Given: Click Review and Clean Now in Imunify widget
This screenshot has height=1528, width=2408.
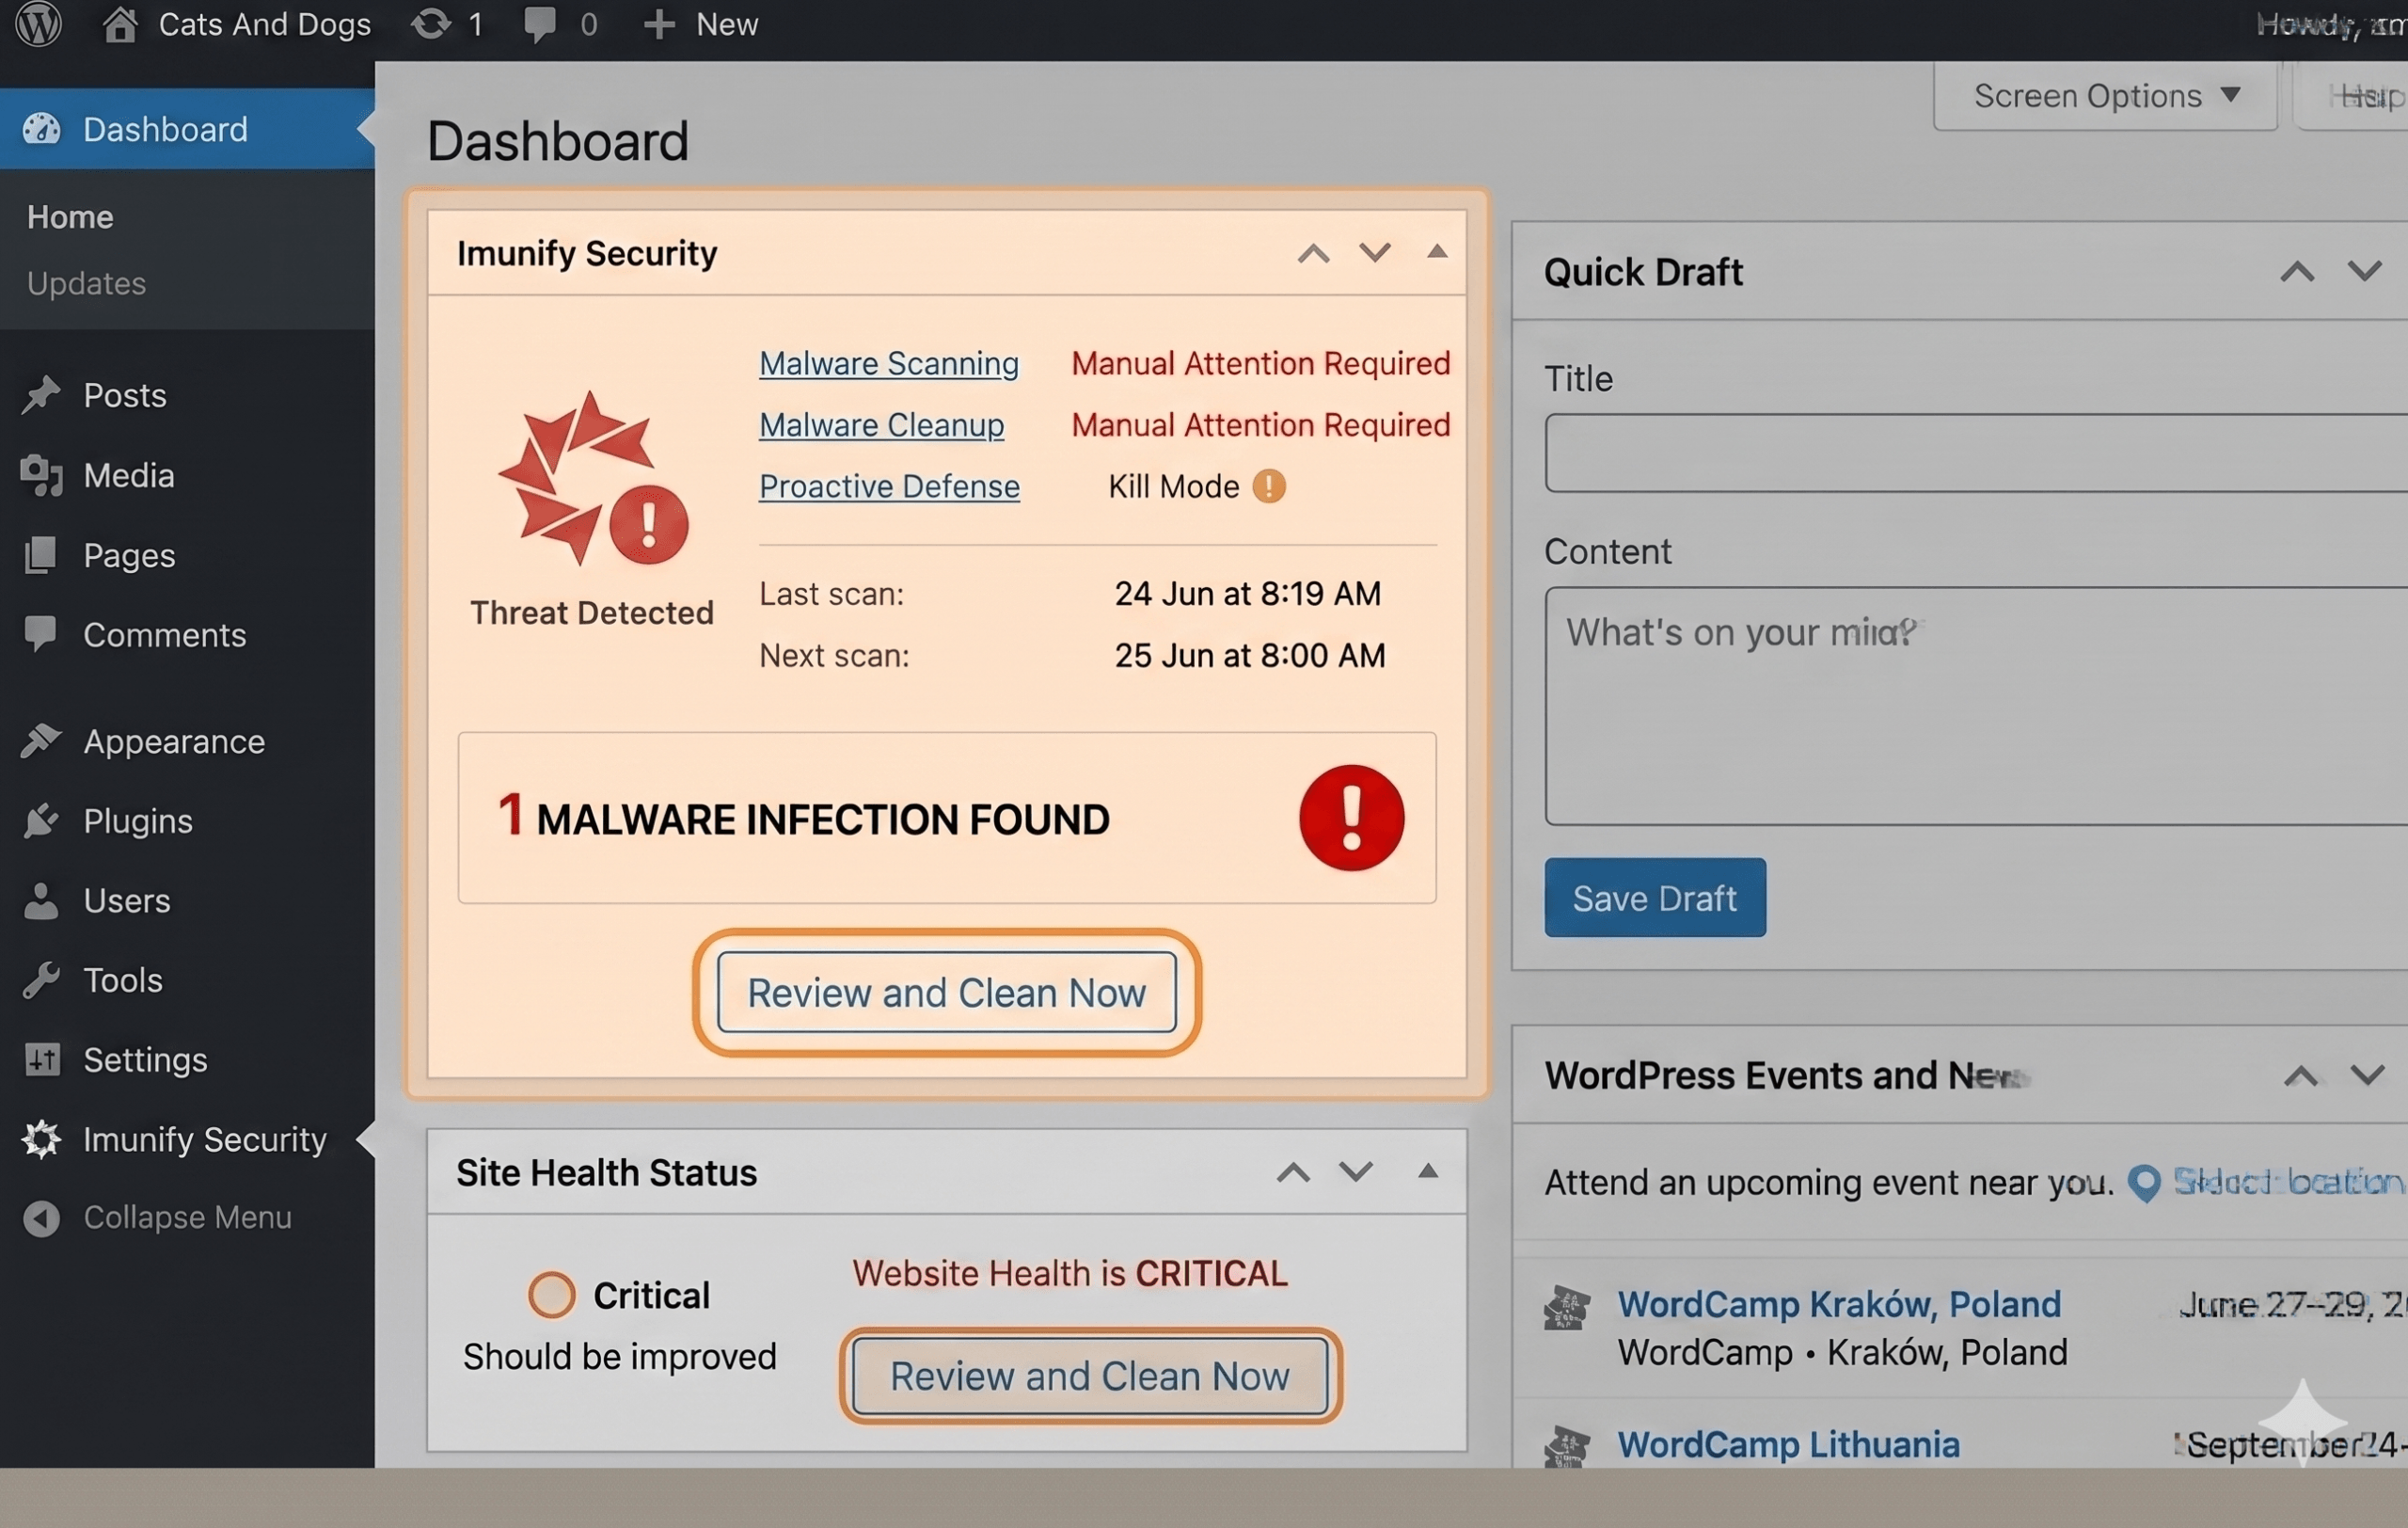Looking at the screenshot, I should (x=946, y=992).
